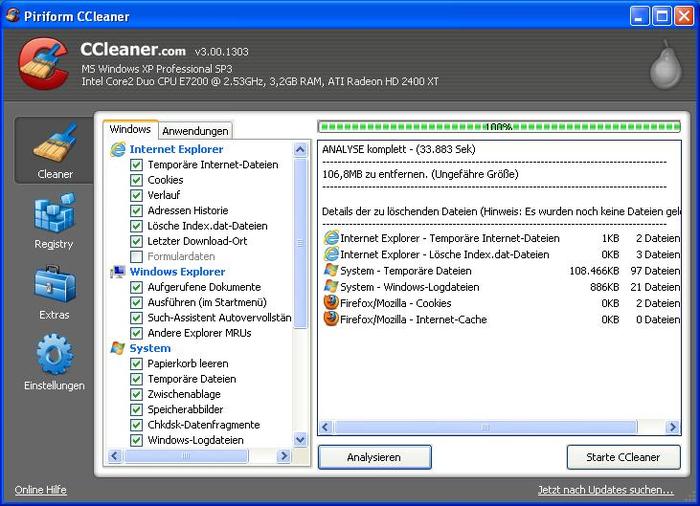
Task: Click the Firefox icon beside Firefox/Mozilla - Cookies
Action: [331, 302]
